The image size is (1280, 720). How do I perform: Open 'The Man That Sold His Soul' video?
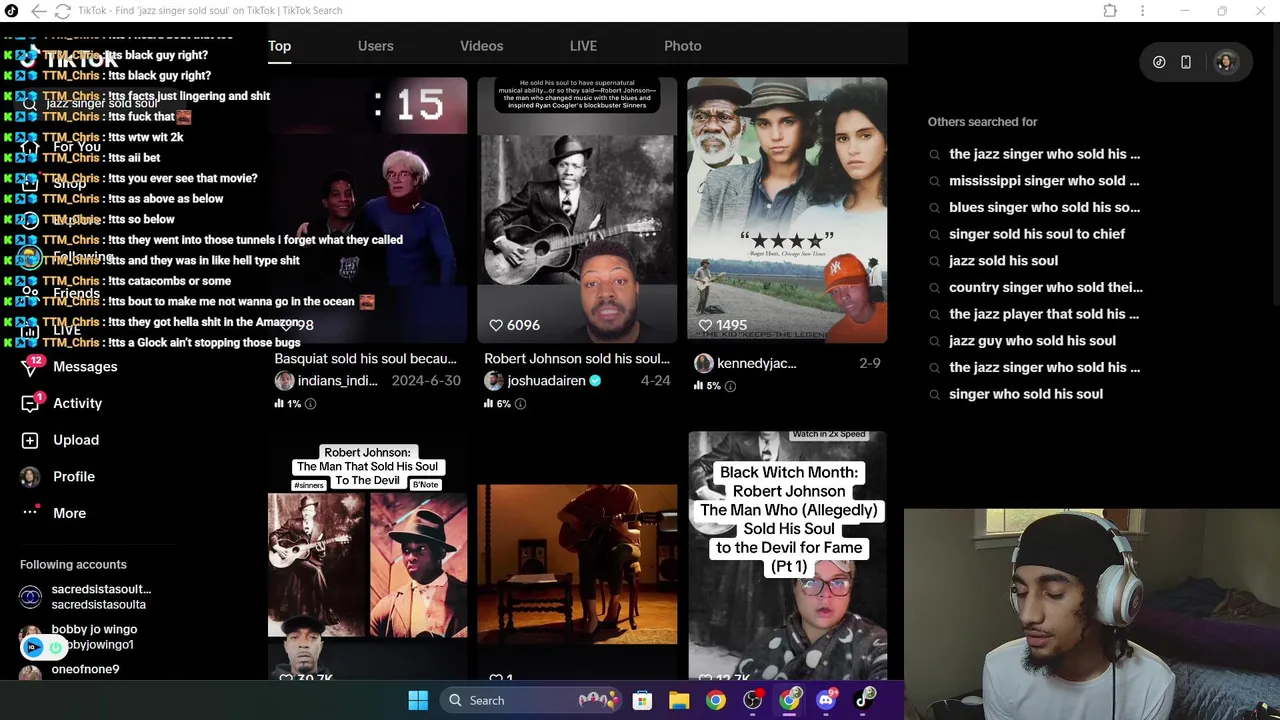pos(367,555)
